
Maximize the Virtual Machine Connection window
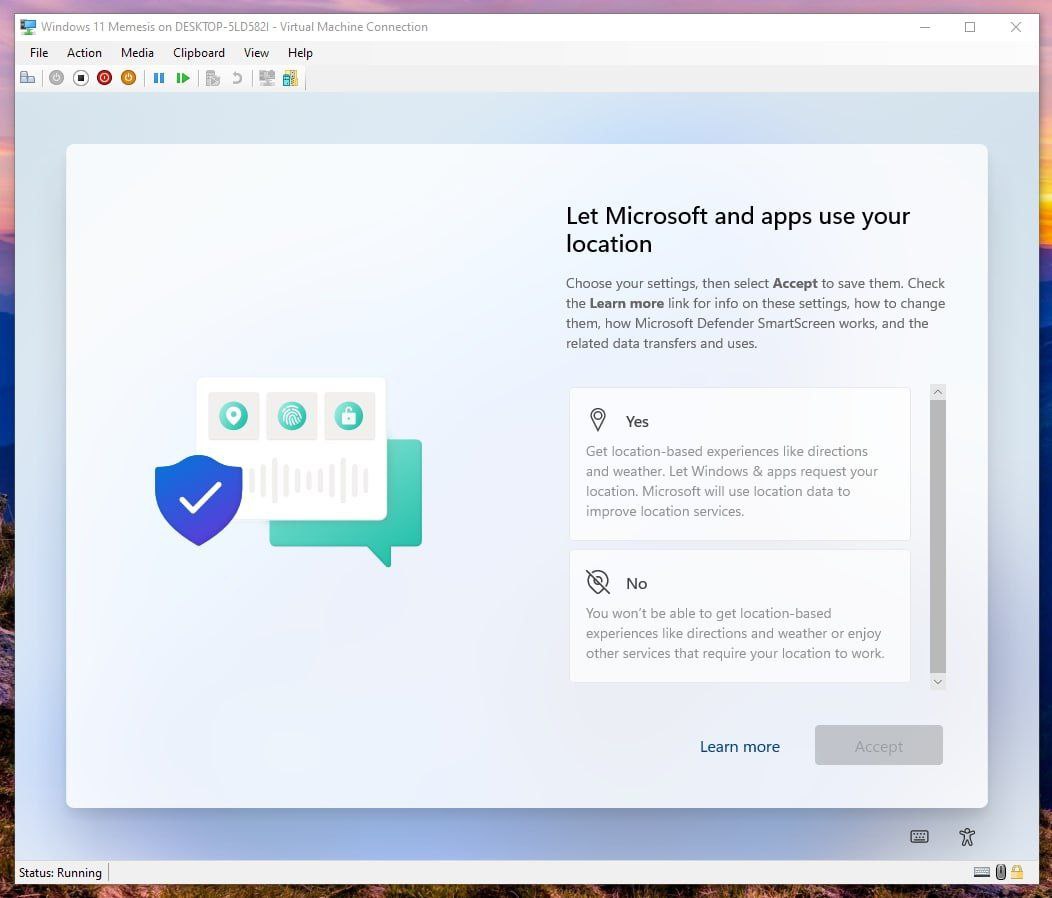(x=969, y=27)
